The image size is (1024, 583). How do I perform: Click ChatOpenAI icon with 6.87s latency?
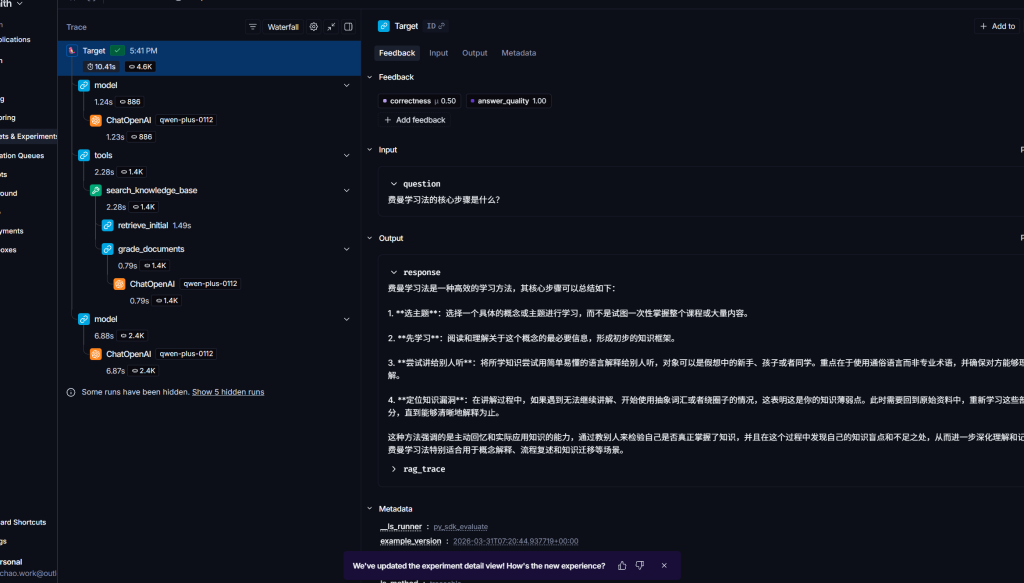(x=95, y=354)
